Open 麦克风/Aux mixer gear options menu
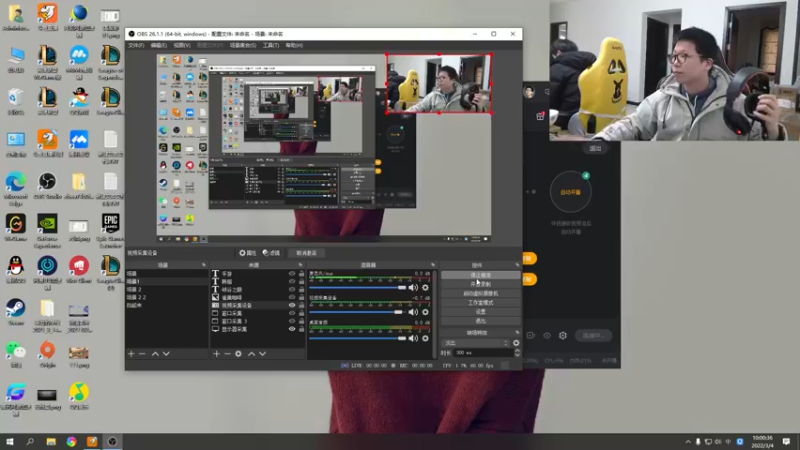This screenshot has width=800, height=450. point(425,288)
